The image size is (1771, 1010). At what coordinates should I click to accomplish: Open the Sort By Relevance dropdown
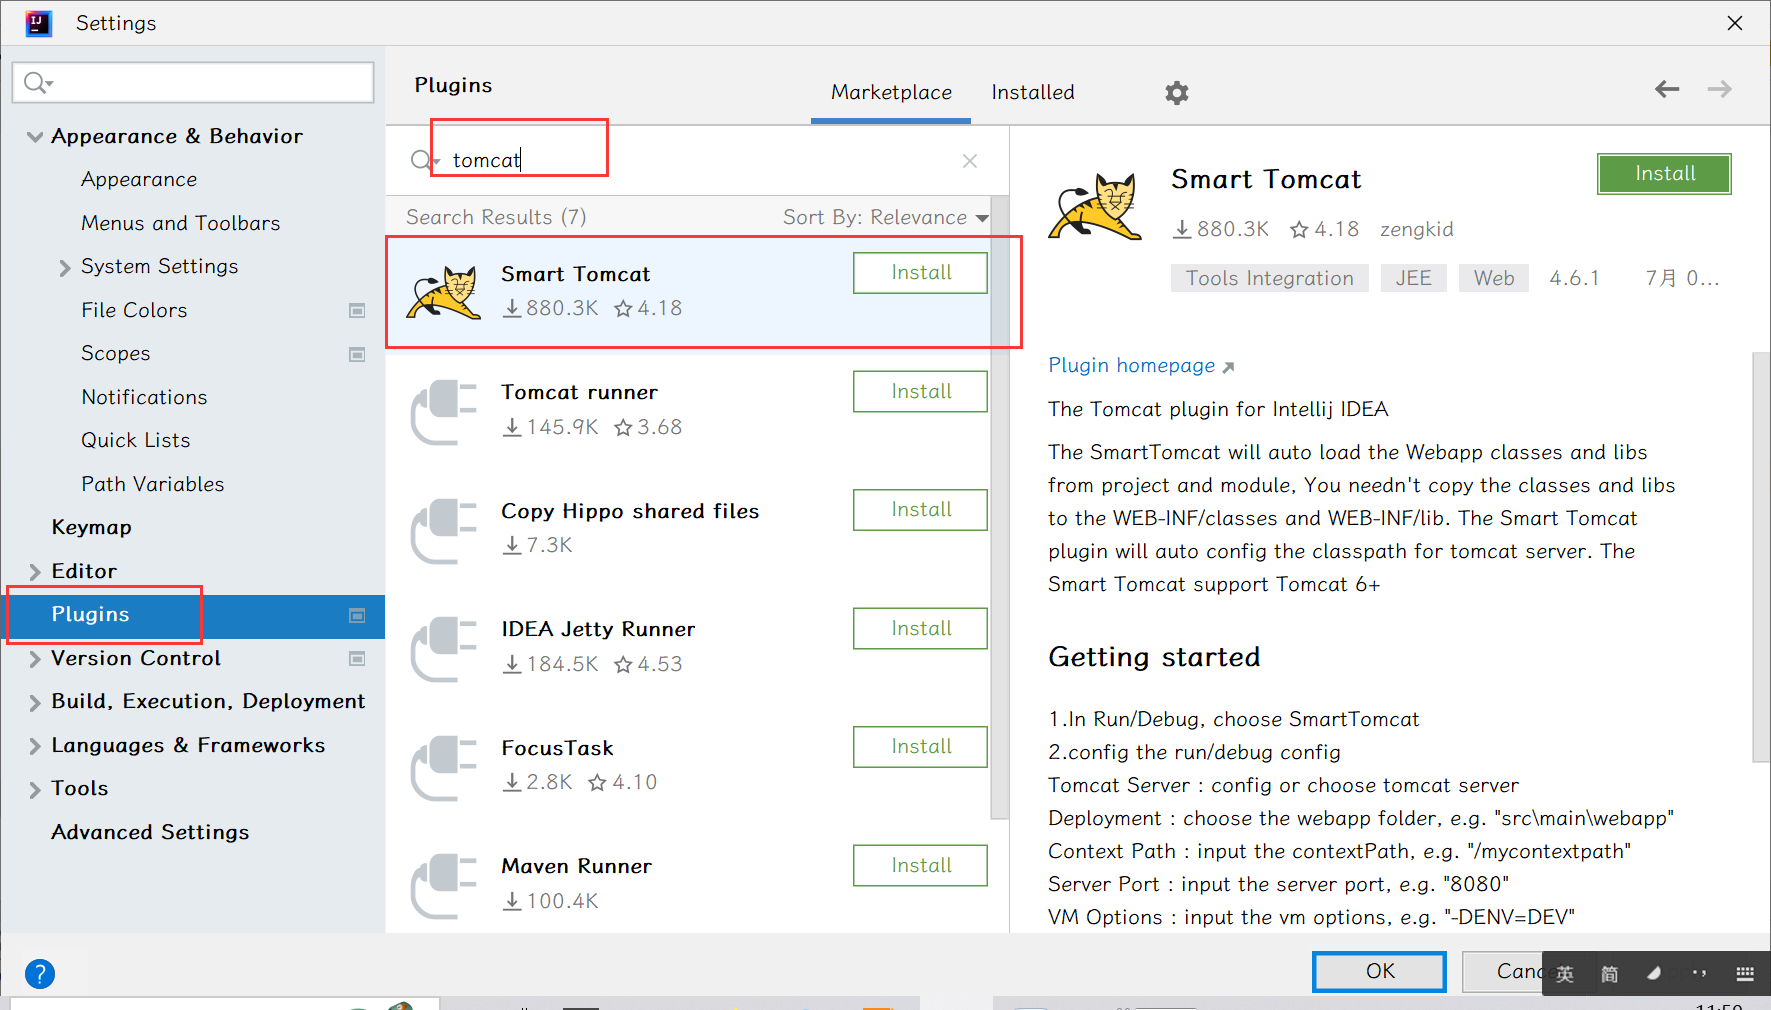point(885,218)
